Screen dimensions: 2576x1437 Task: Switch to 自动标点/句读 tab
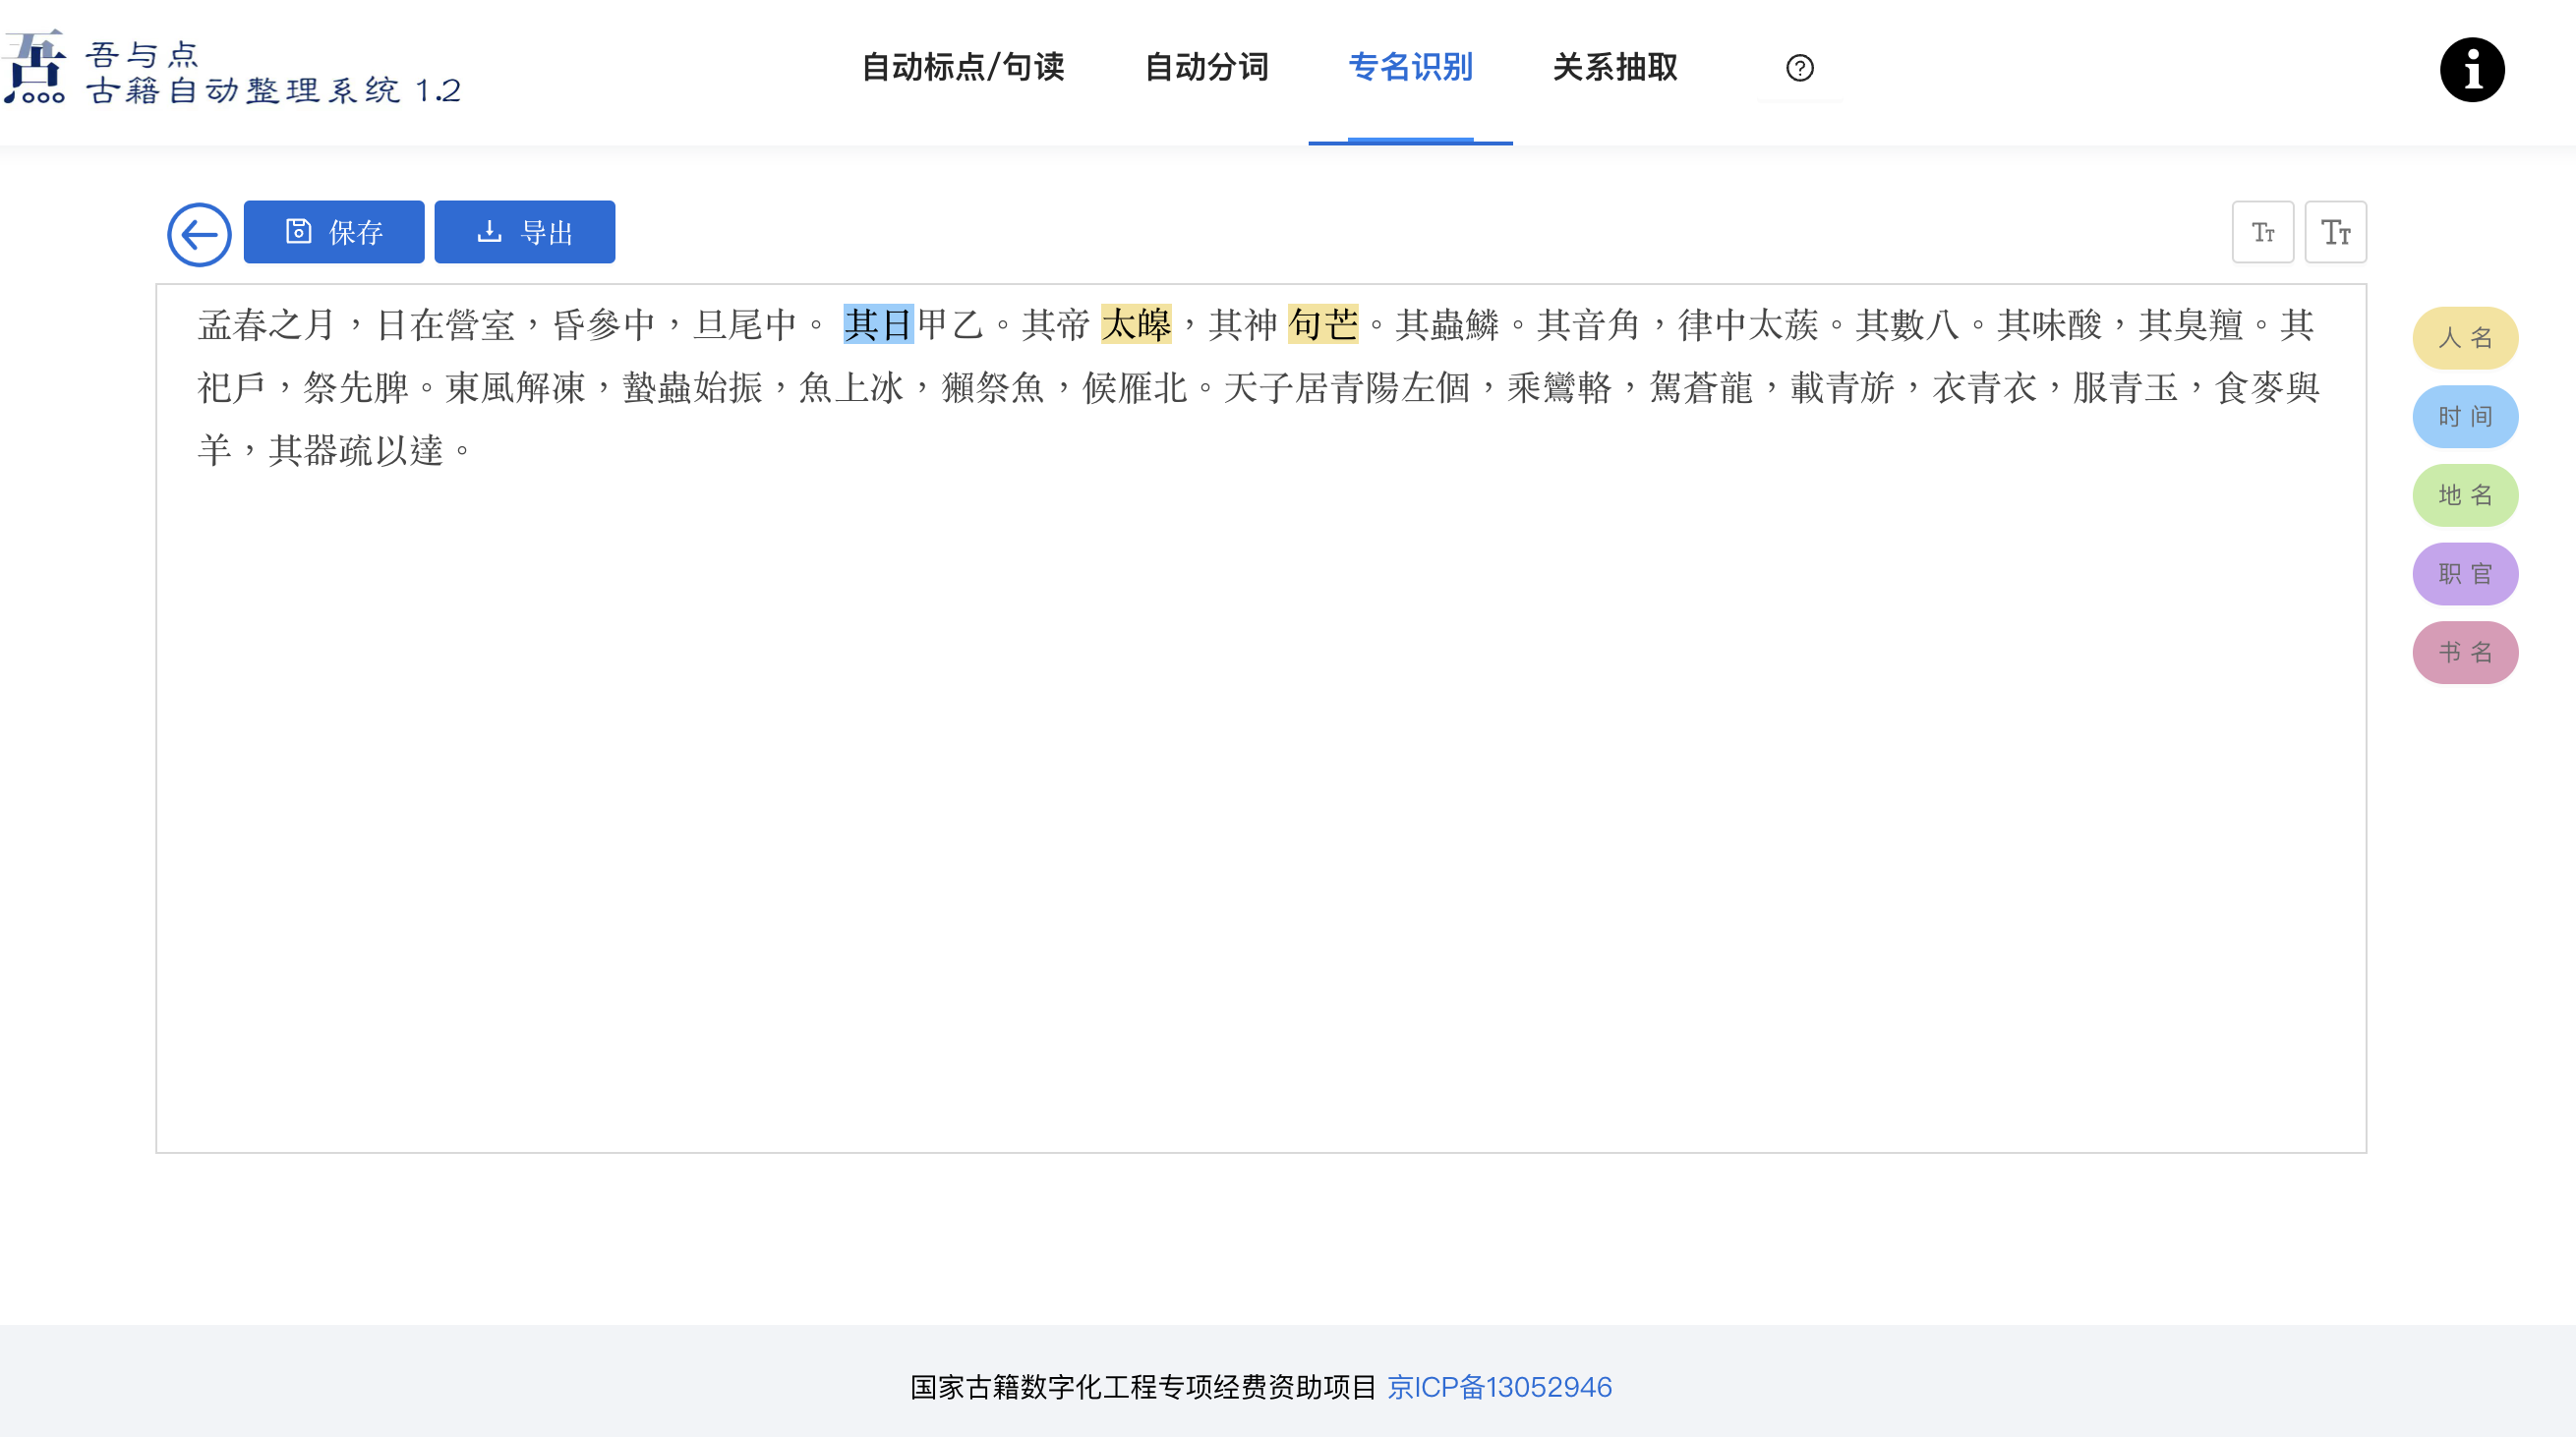click(962, 68)
